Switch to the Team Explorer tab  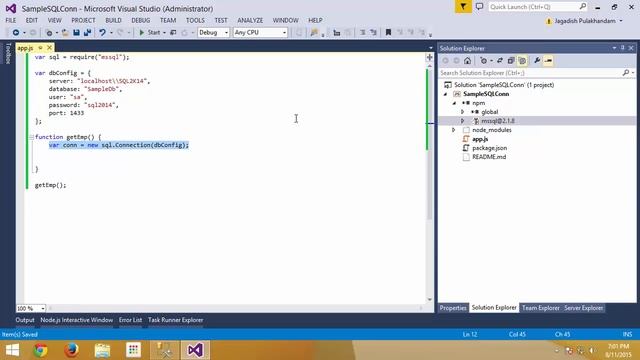[540, 308]
